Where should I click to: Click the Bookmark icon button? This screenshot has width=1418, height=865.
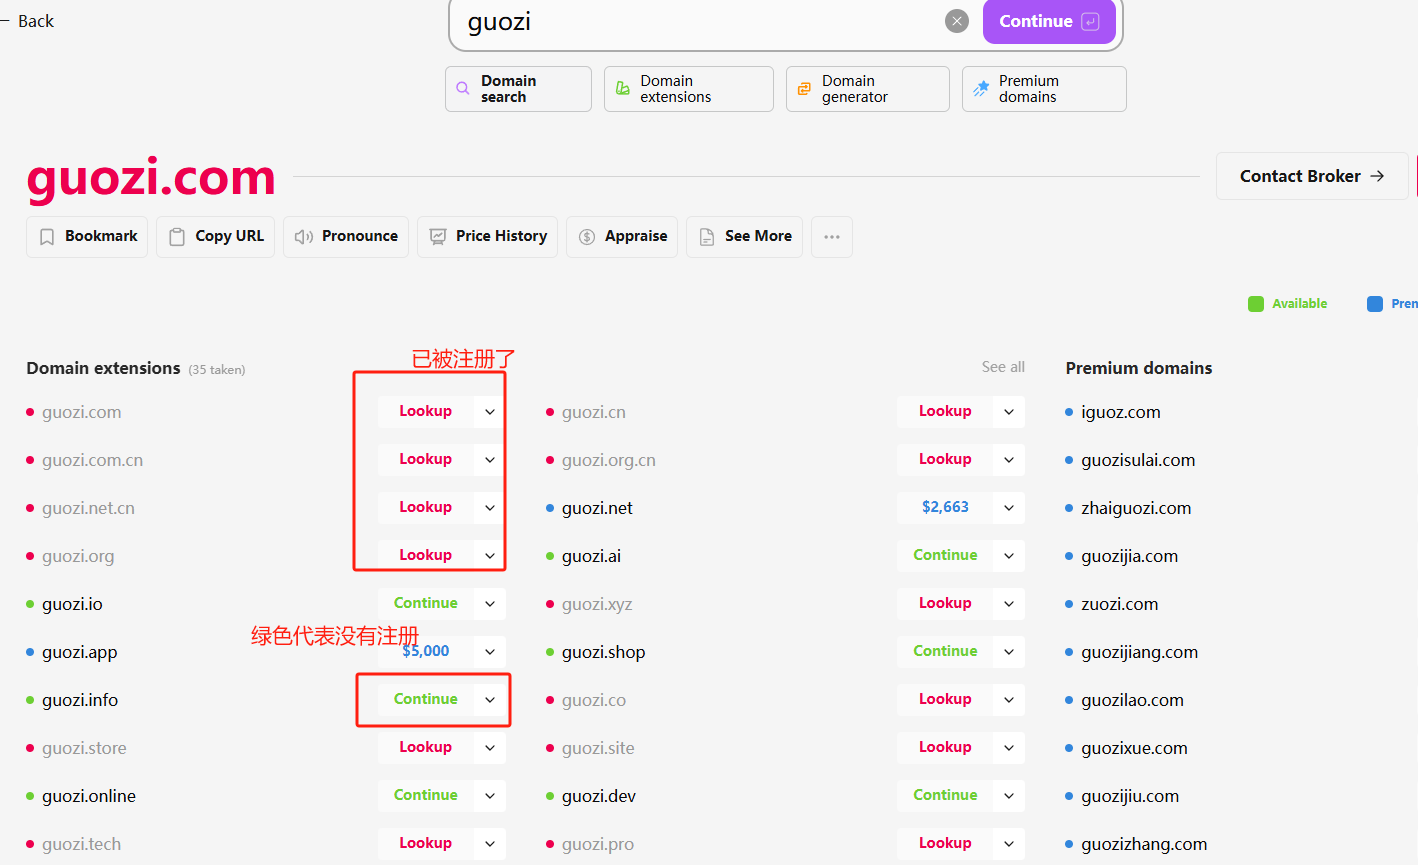[47, 237]
